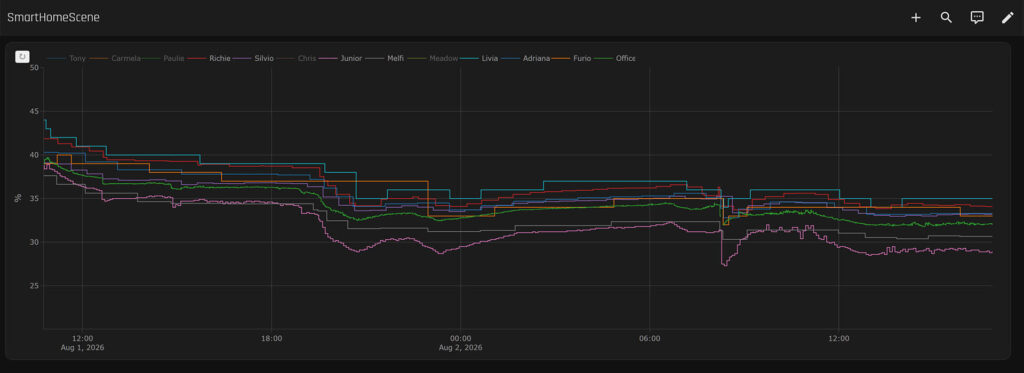Toggle the Adriana legend entry
Viewport: 1024px width, 373px height.
[526, 58]
